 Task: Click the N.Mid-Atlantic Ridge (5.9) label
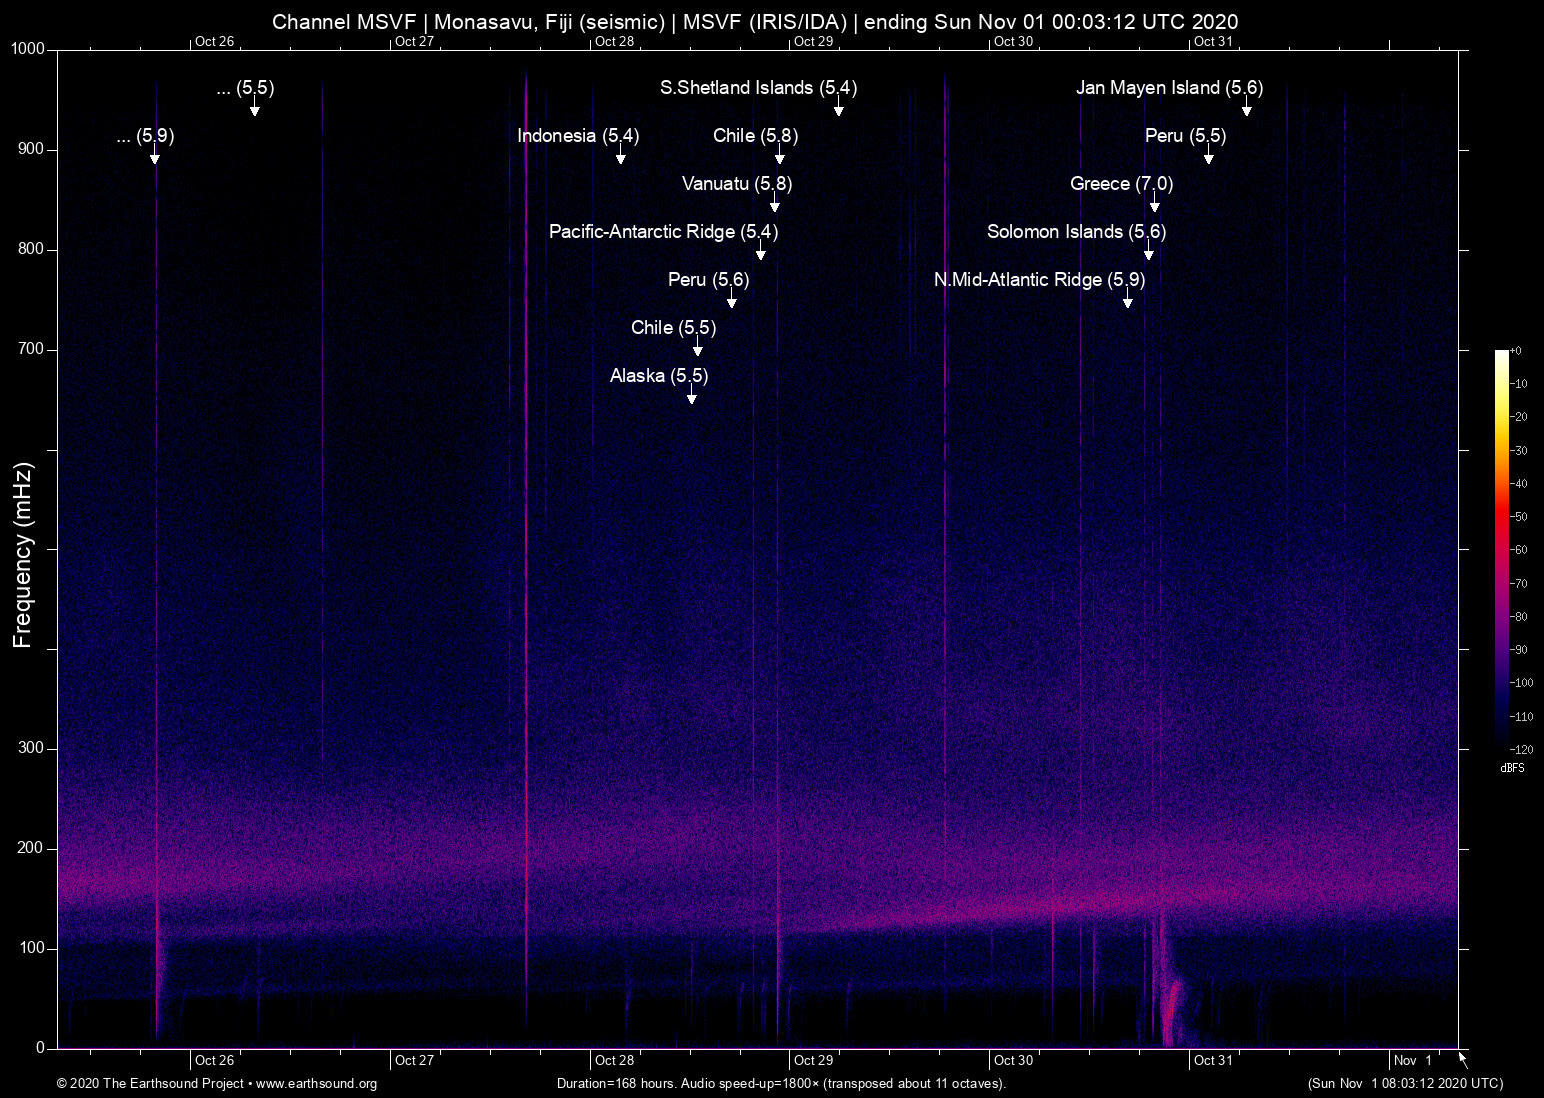[1039, 280]
